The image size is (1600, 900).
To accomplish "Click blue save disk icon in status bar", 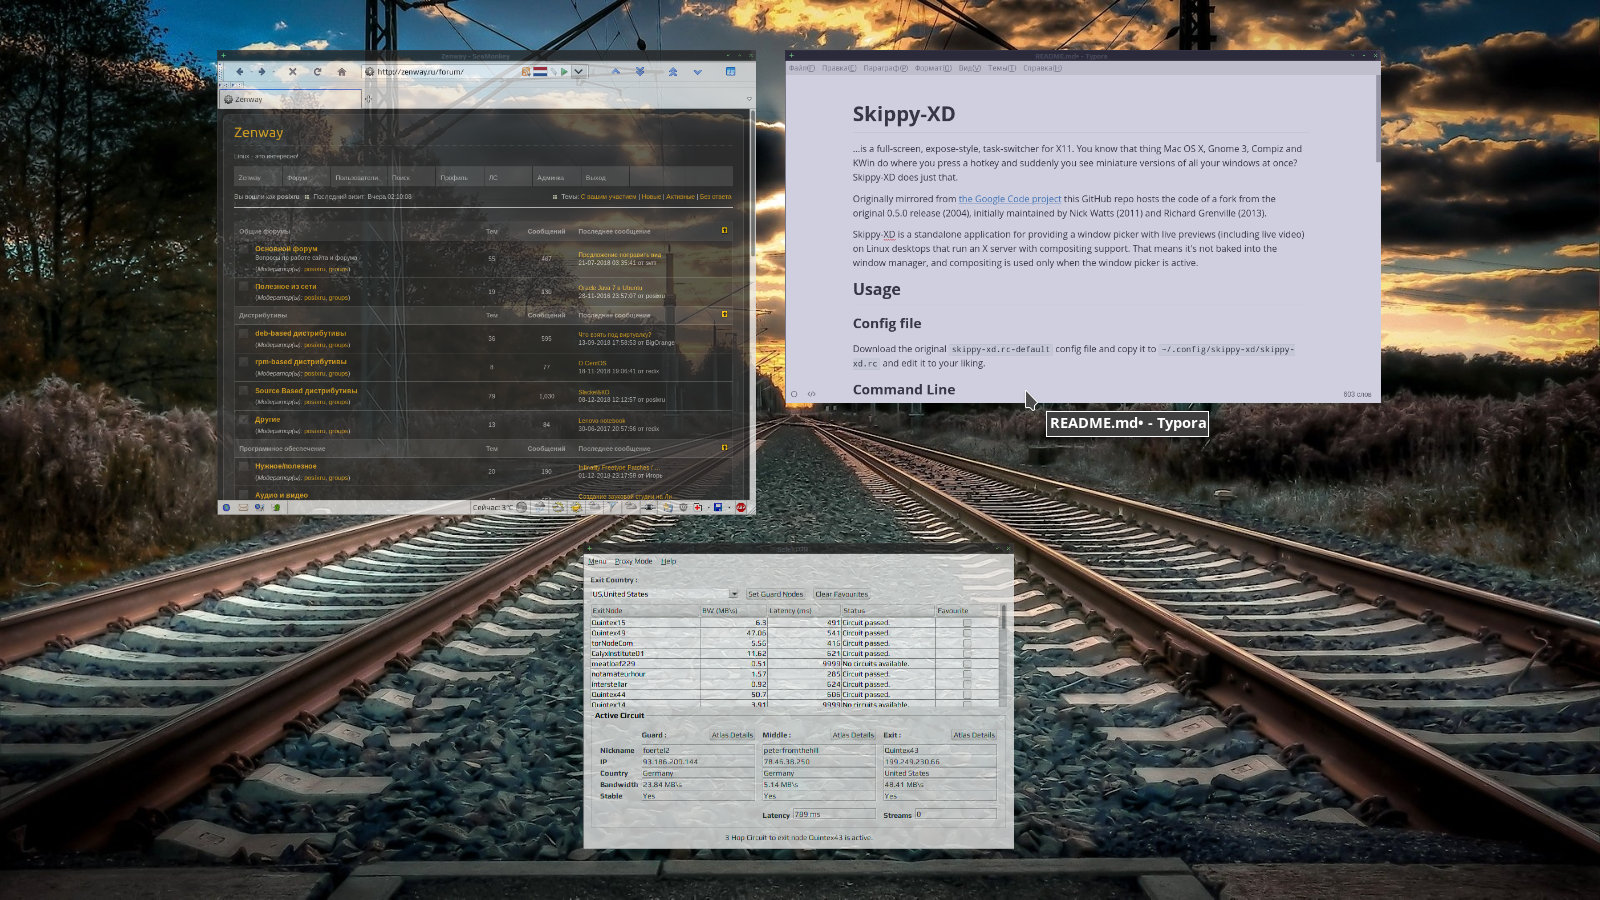I will point(718,507).
